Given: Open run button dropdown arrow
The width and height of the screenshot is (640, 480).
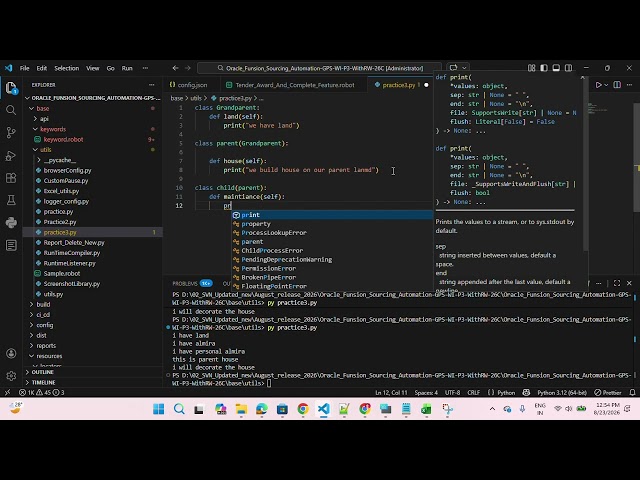Looking at the screenshot, I should click(x=606, y=85).
